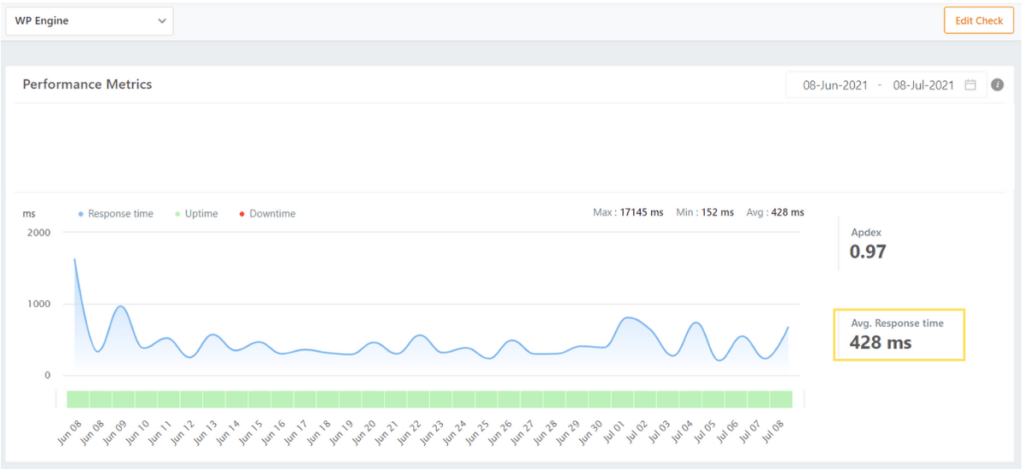
Task: Click the first Jun 08 response peak
Action: click(x=75, y=260)
